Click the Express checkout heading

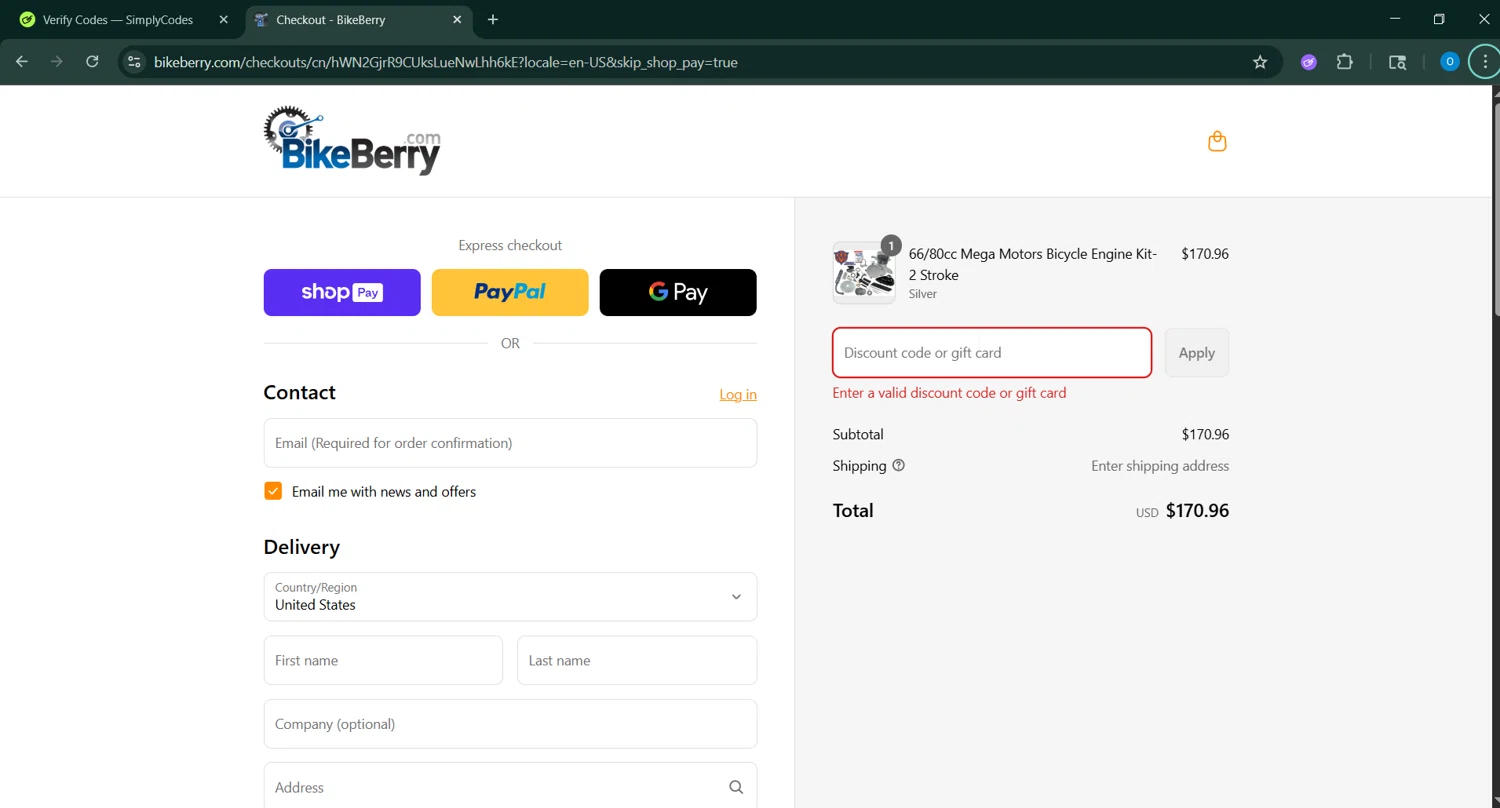point(510,245)
